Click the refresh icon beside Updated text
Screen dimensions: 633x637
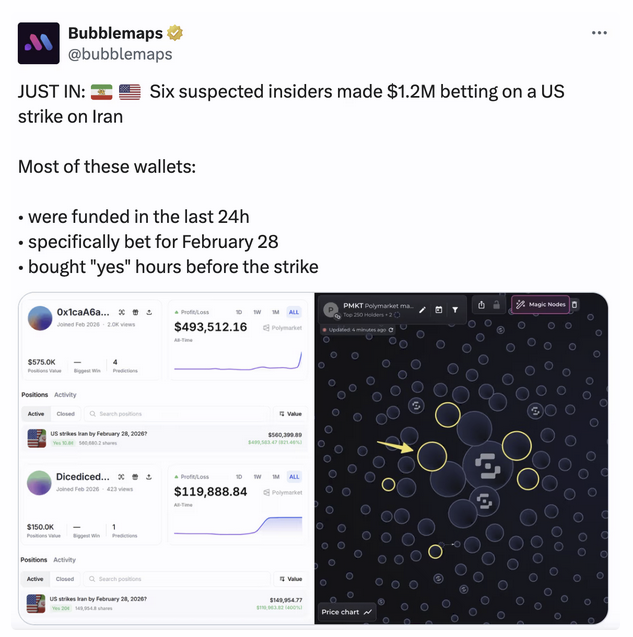(391, 330)
